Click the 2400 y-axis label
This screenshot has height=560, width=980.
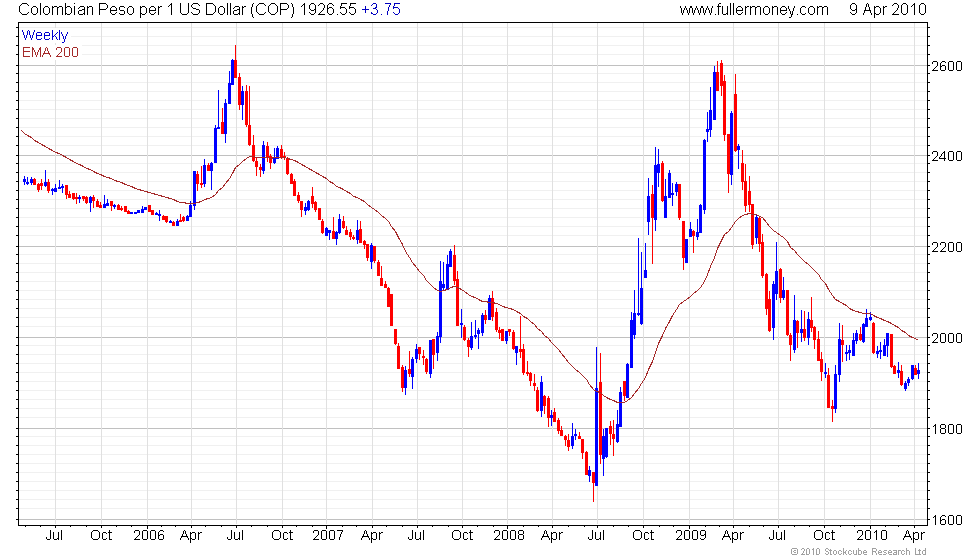[x=947, y=156]
